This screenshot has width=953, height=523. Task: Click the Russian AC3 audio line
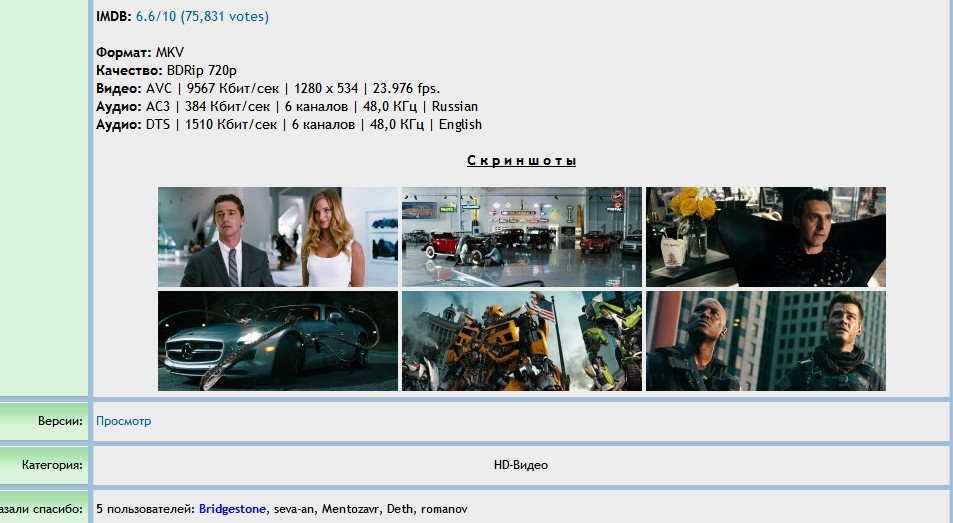coord(287,107)
